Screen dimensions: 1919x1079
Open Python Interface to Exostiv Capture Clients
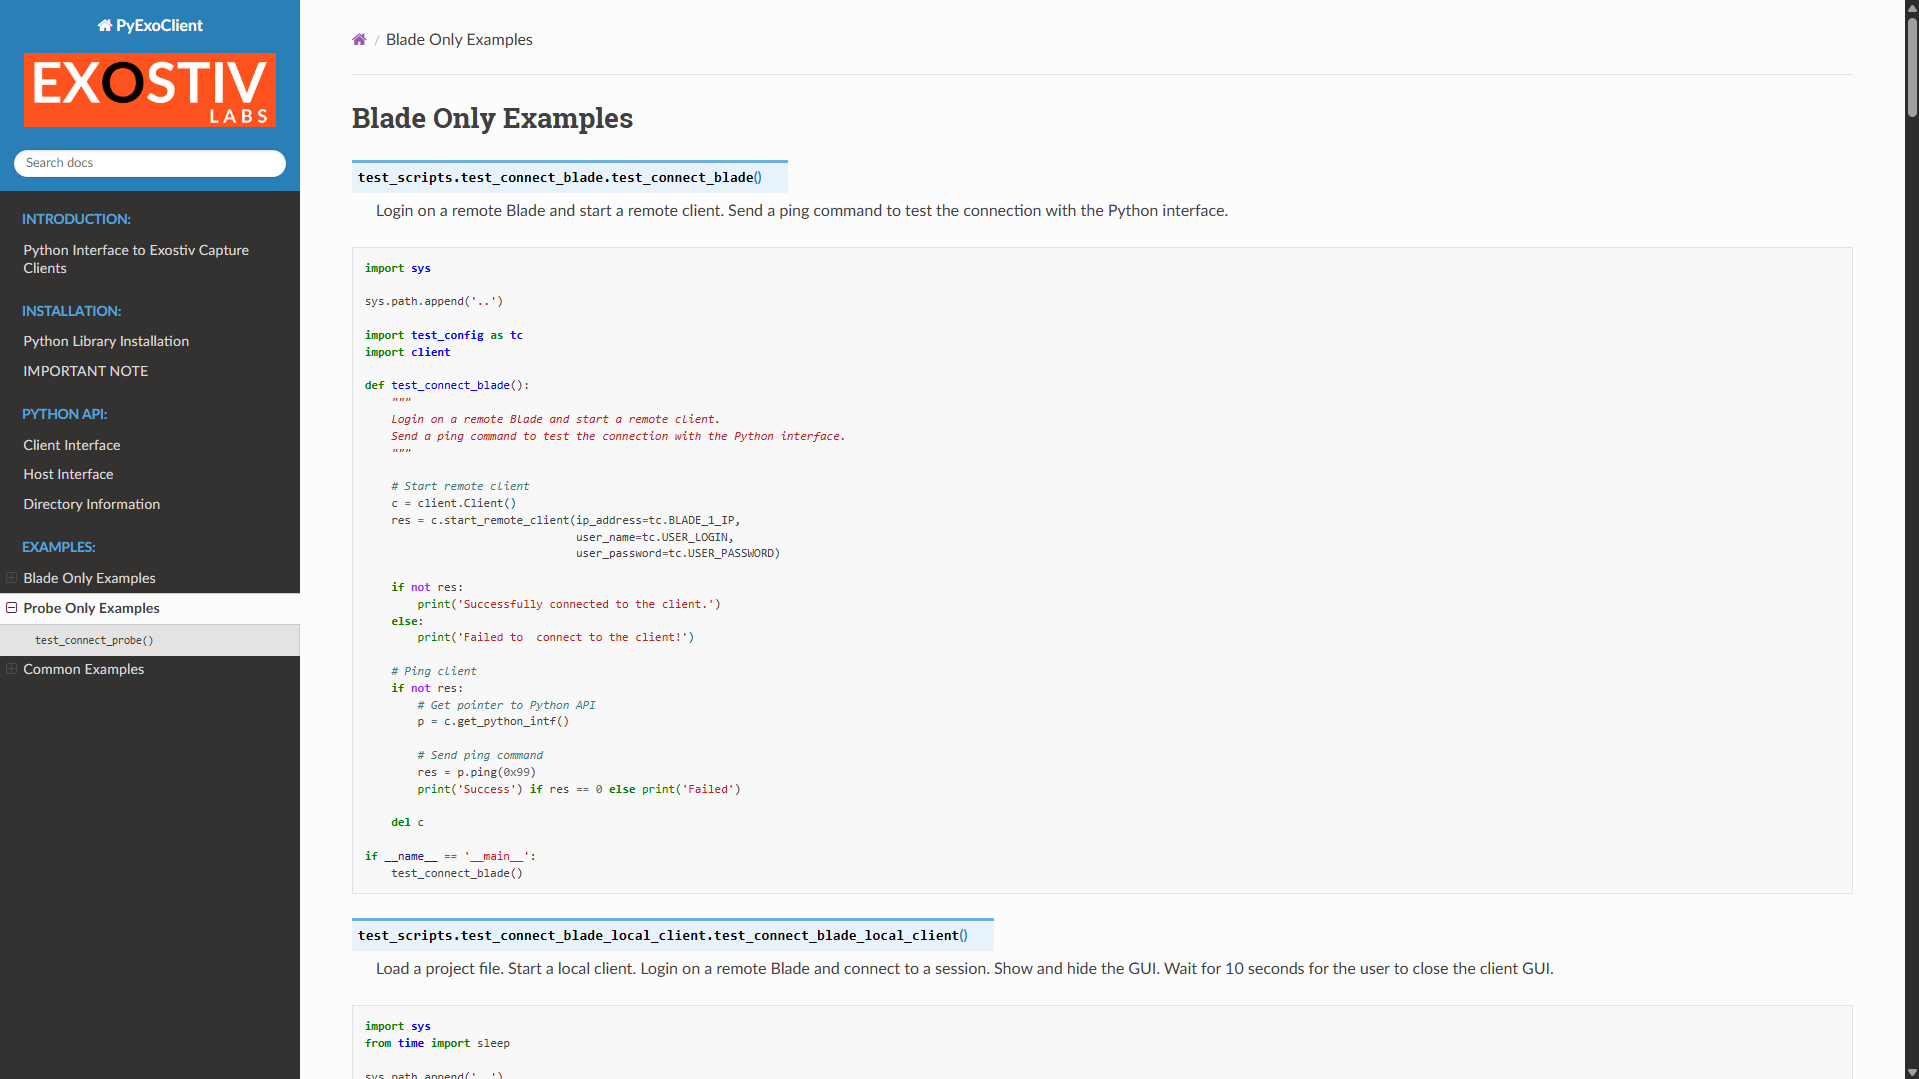coord(136,259)
